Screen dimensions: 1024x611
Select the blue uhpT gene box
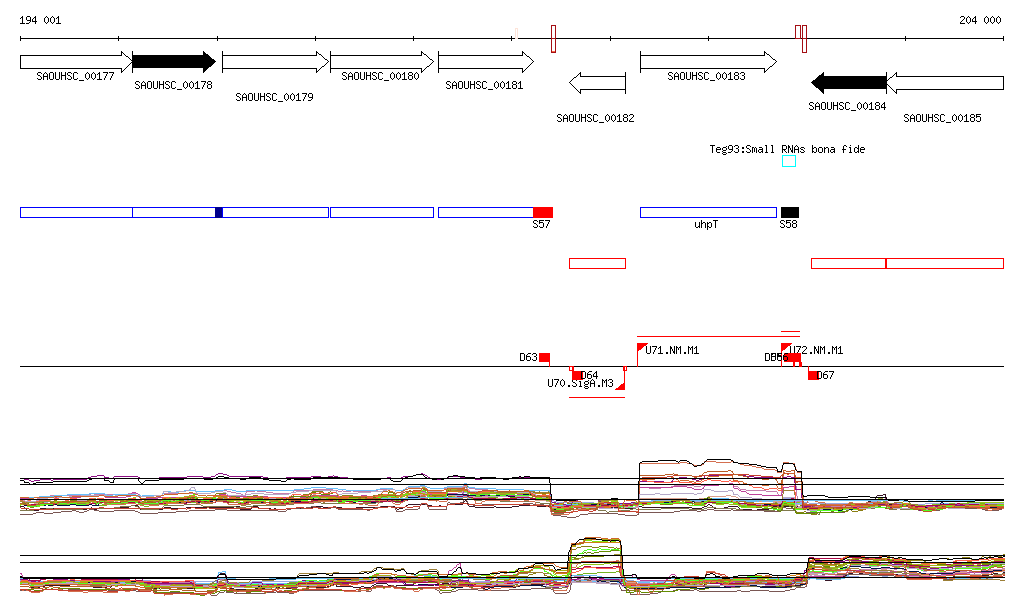click(x=709, y=212)
